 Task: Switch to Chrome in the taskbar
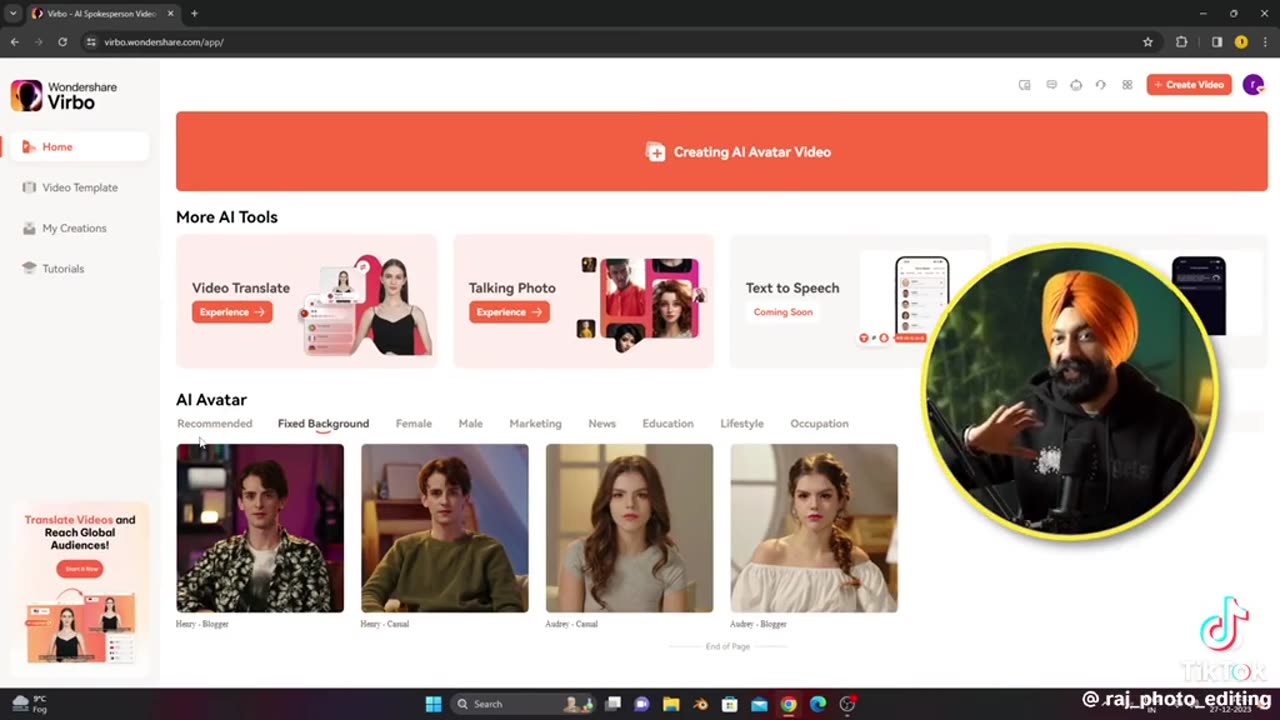788,704
